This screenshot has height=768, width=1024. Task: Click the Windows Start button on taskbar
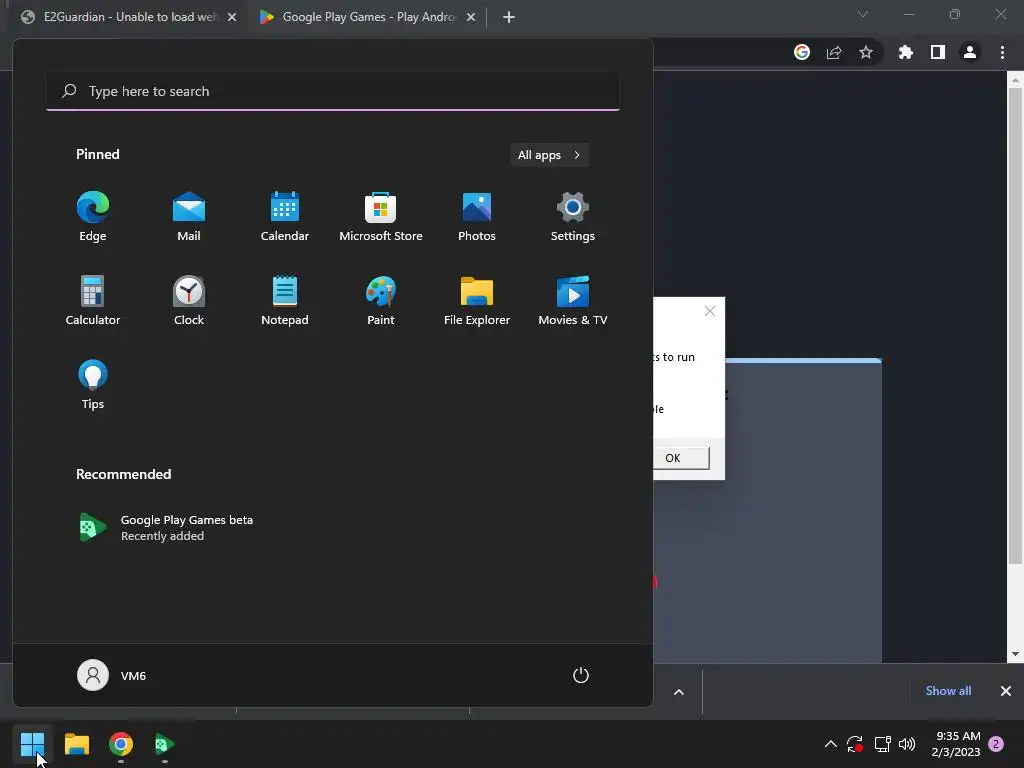pyautogui.click(x=32, y=744)
